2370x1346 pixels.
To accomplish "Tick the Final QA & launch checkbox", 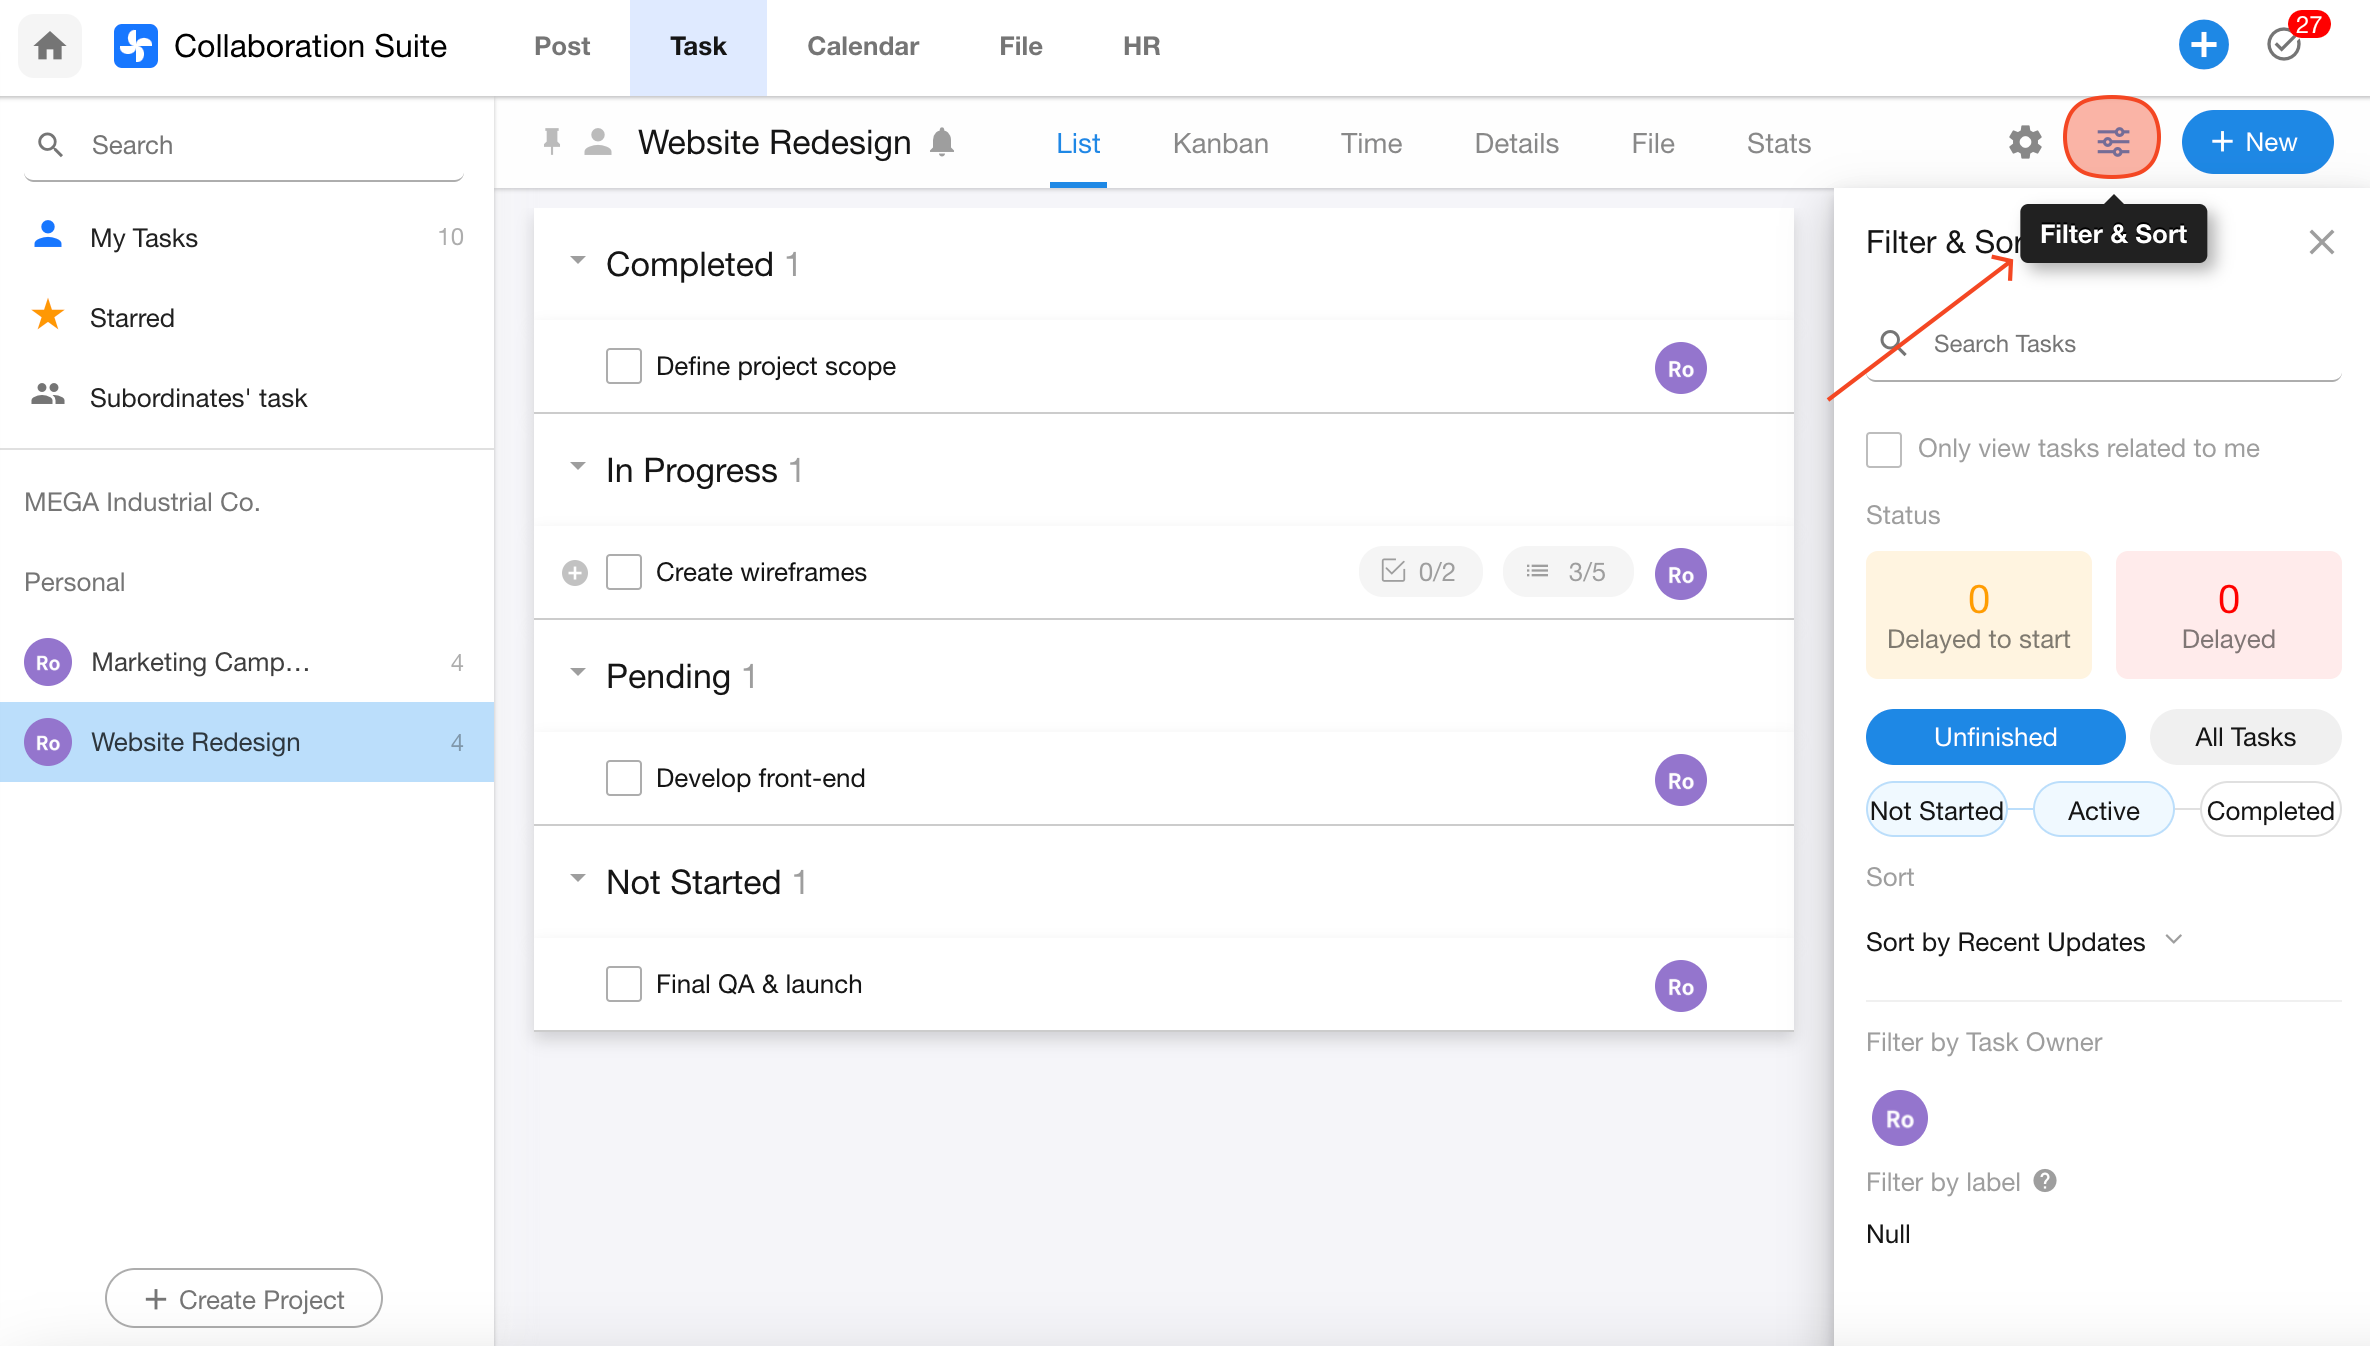I will (x=623, y=984).
